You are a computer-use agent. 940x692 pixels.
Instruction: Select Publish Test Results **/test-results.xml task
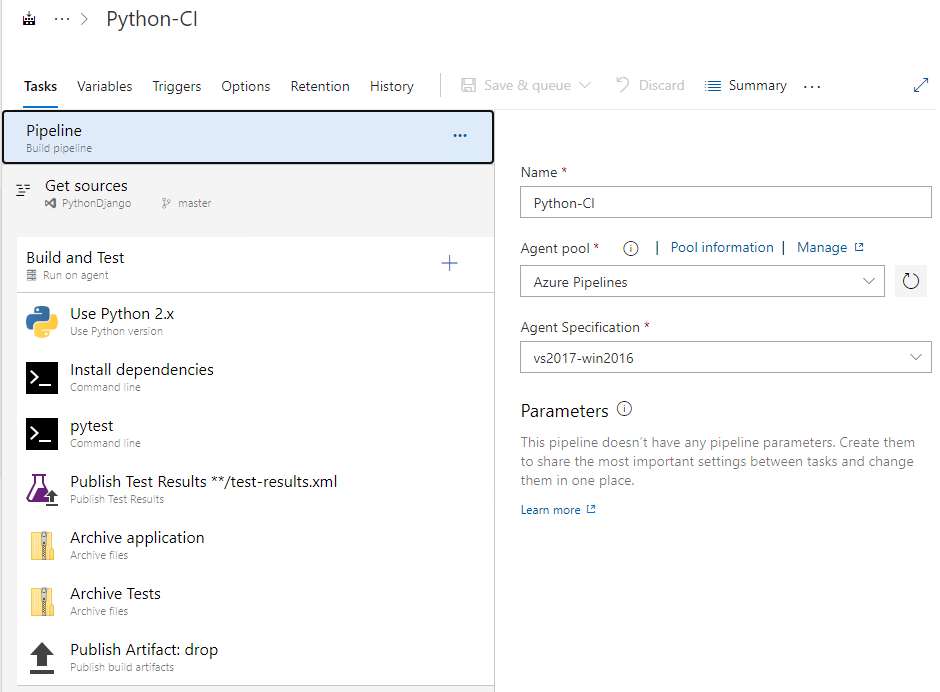[255, 489]
